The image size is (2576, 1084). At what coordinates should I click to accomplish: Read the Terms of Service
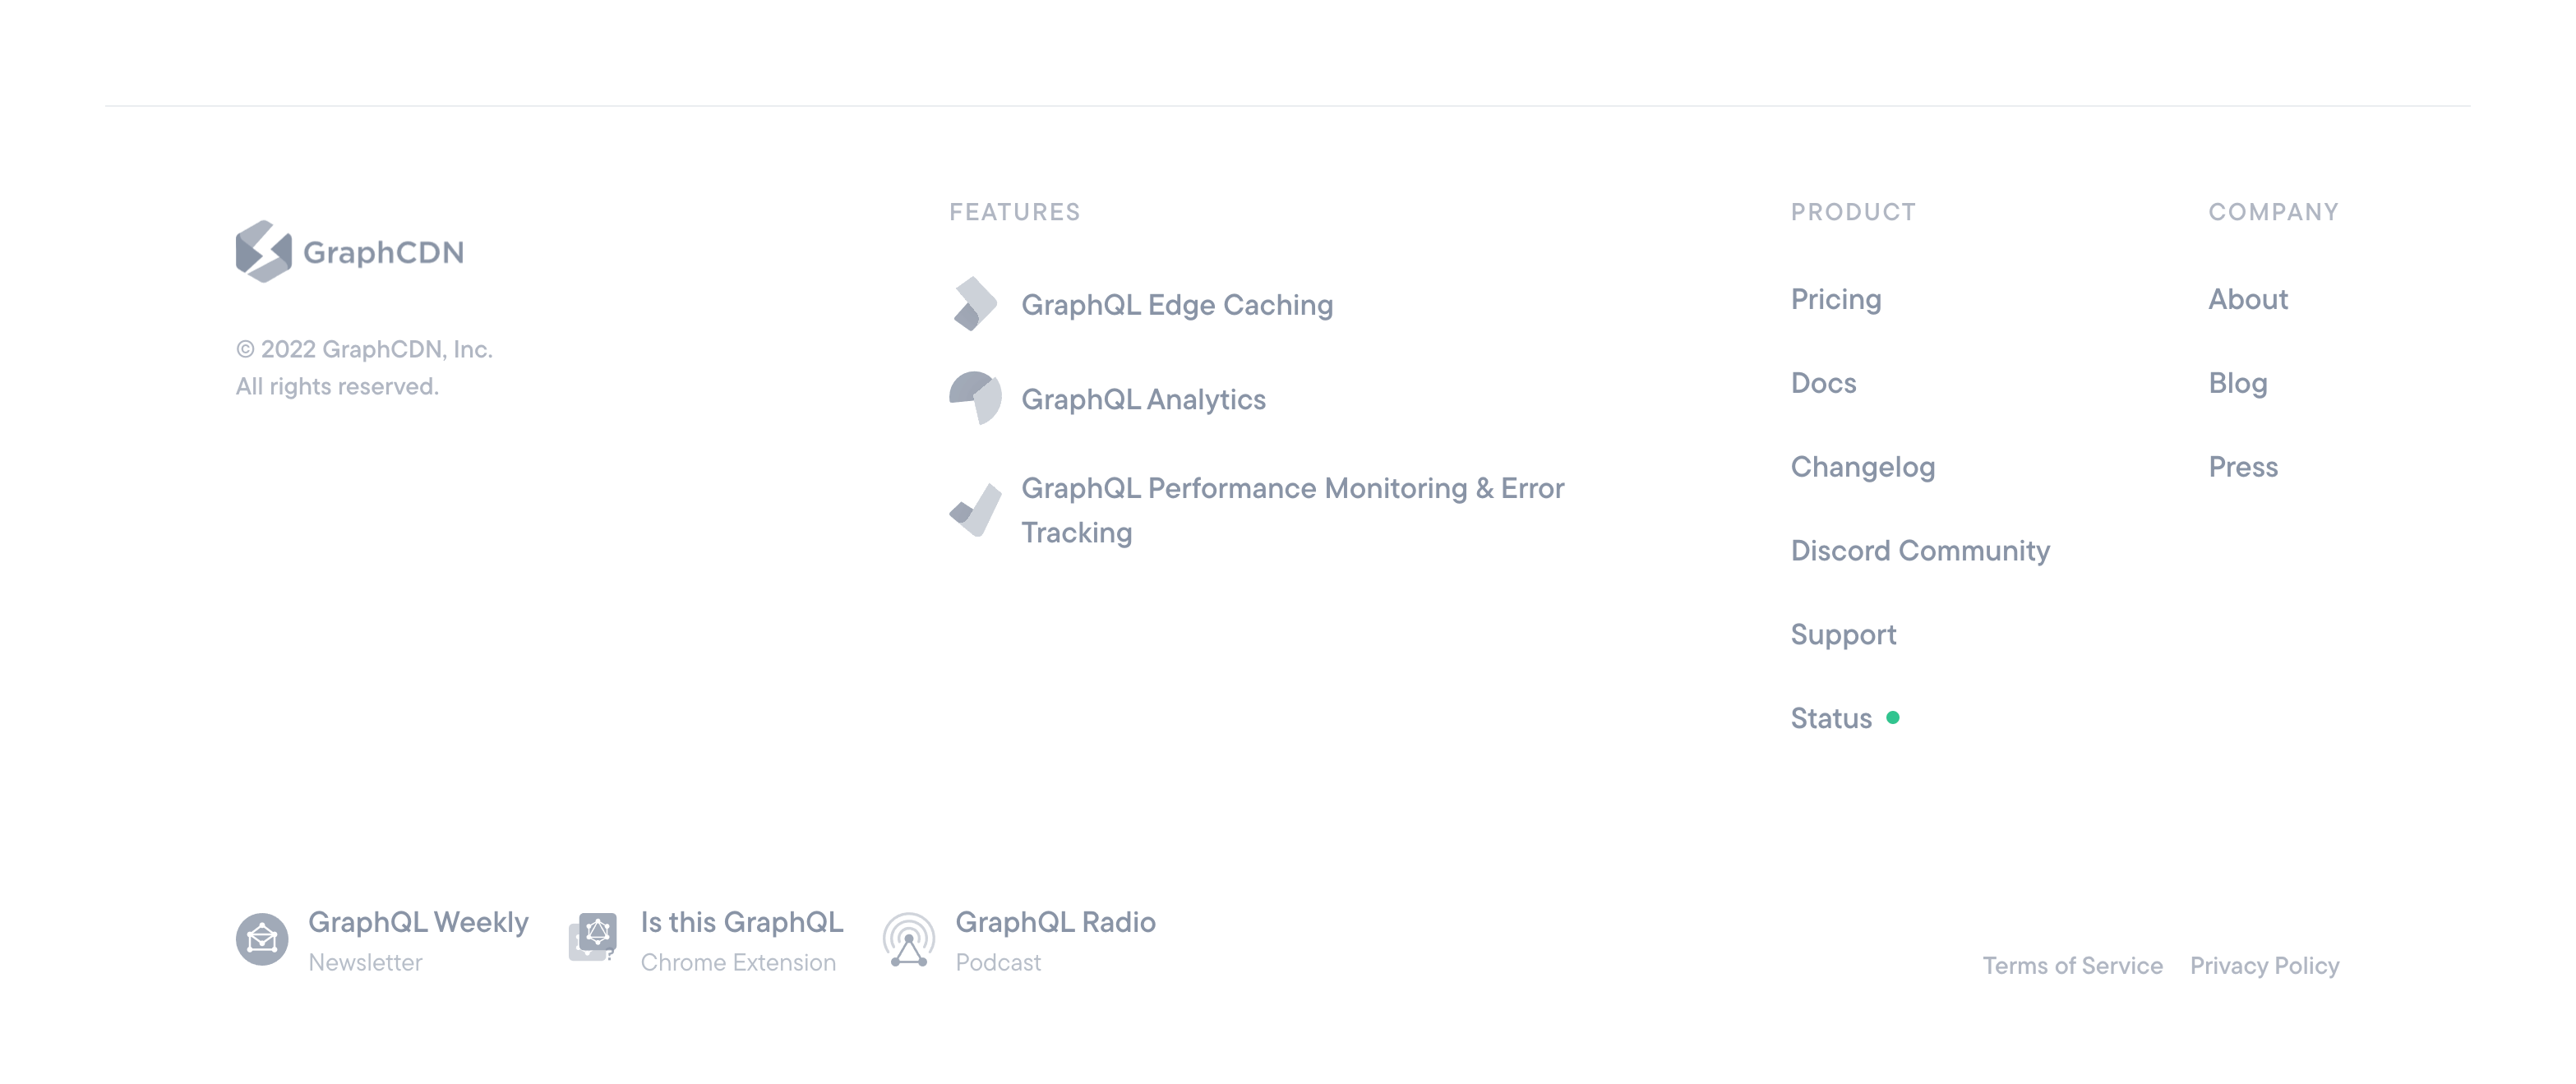pyautogui.click(x=2072, y=966)
